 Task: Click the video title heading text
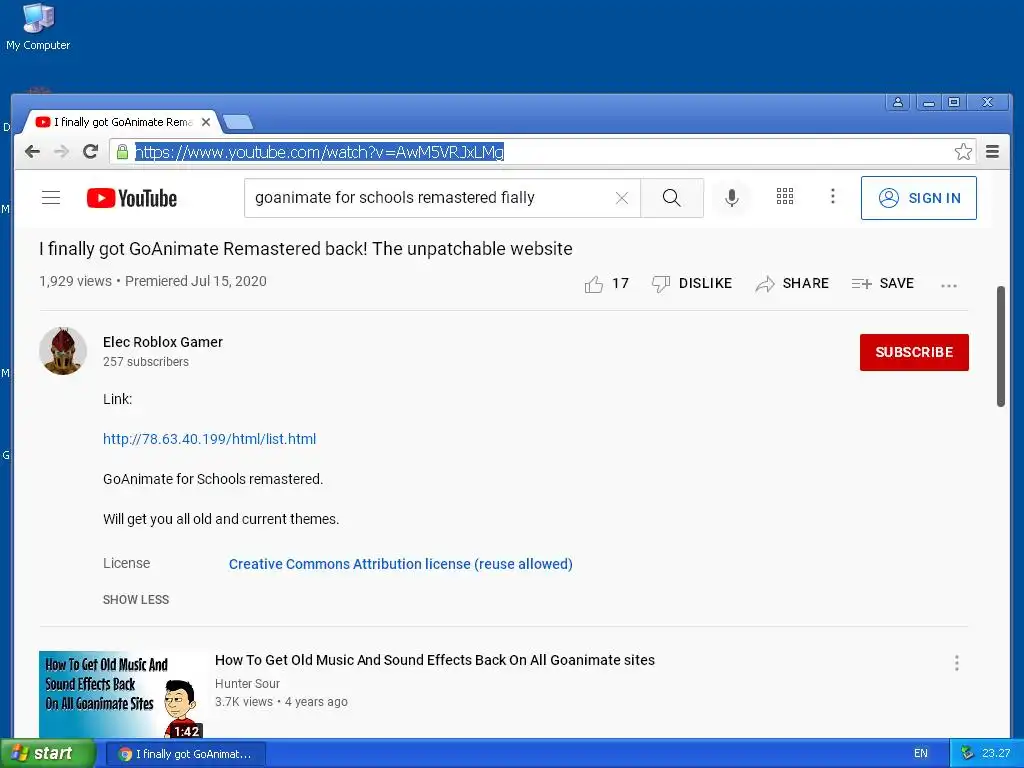tap(306, 249)
